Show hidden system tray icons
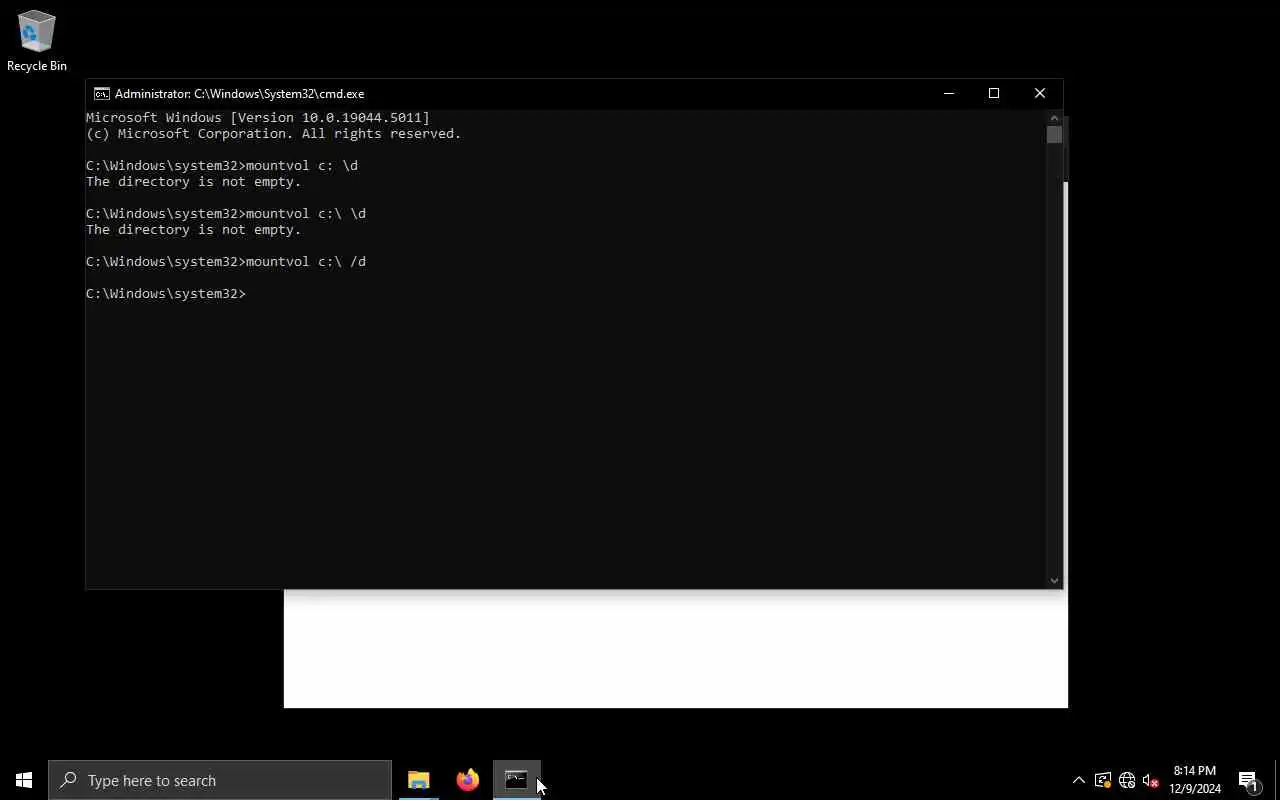 coord(1078,781)
